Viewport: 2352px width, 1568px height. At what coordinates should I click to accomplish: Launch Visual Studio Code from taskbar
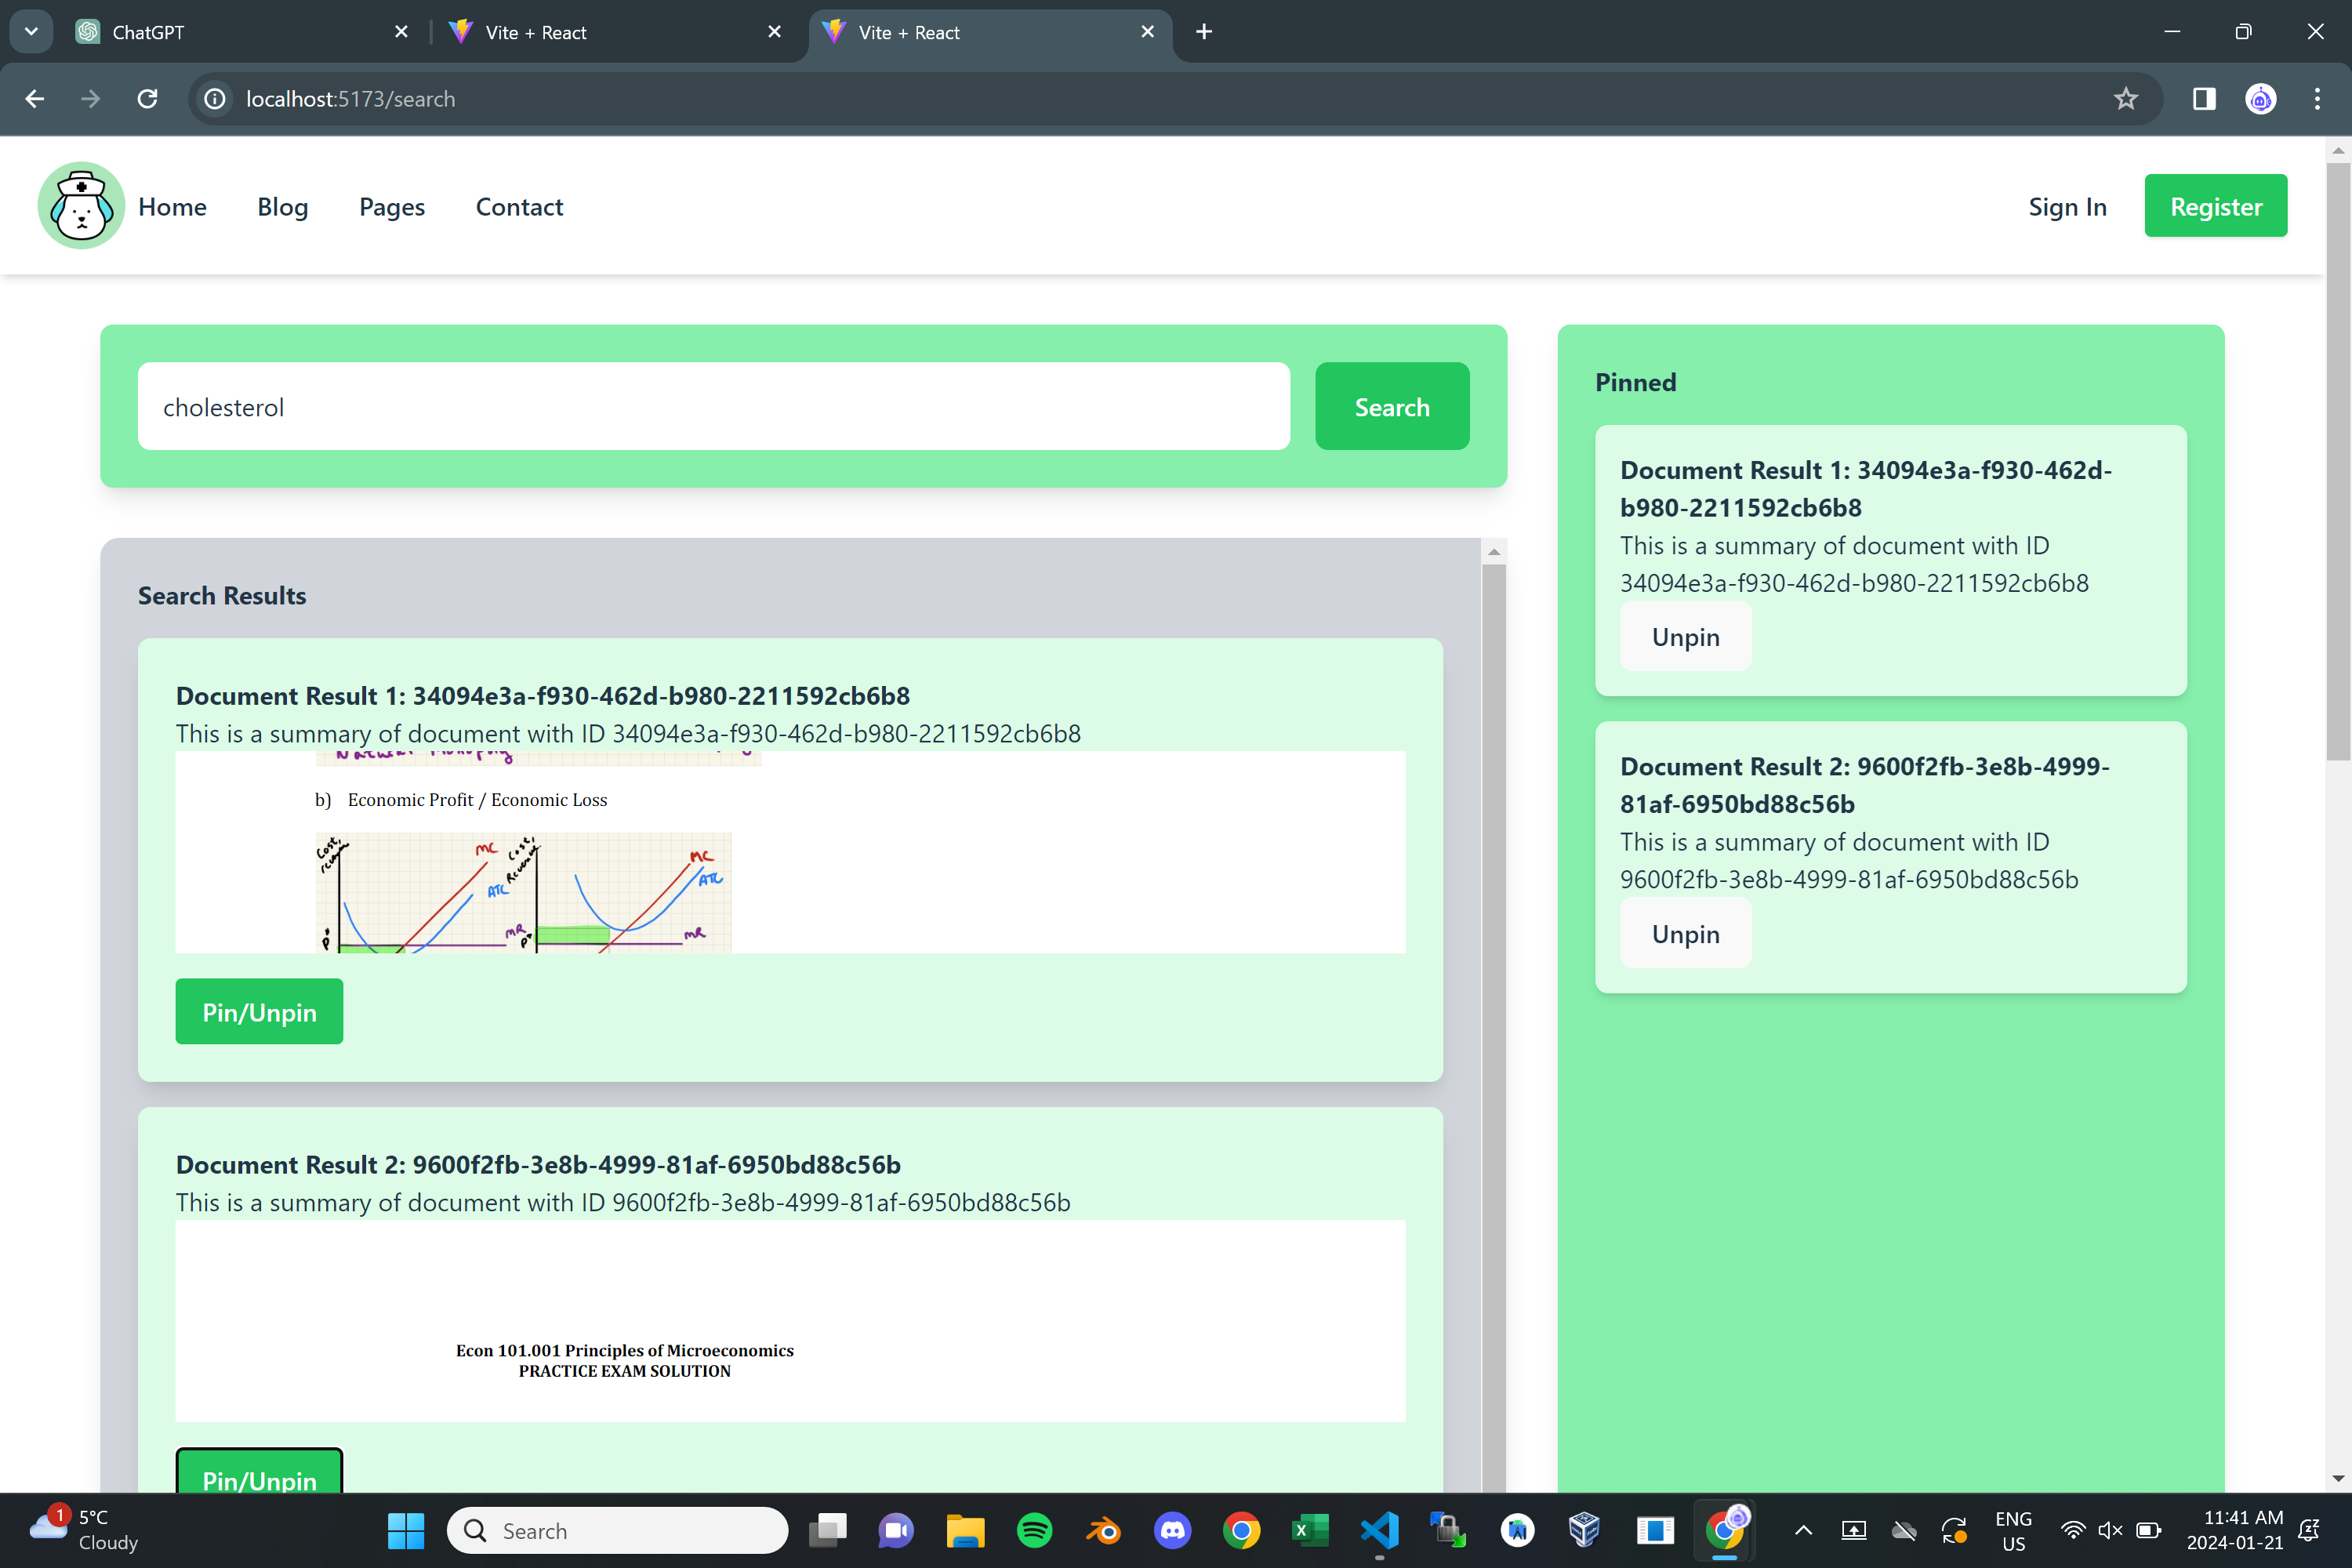(1379, 1530)
